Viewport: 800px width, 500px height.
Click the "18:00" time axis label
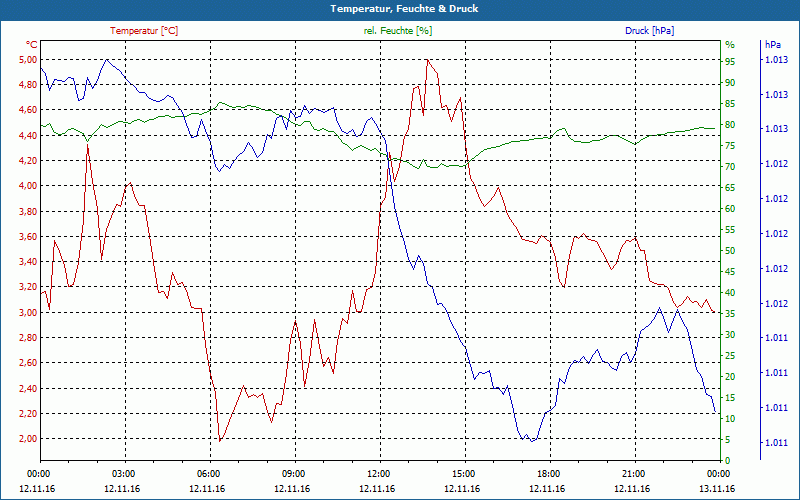547,474
